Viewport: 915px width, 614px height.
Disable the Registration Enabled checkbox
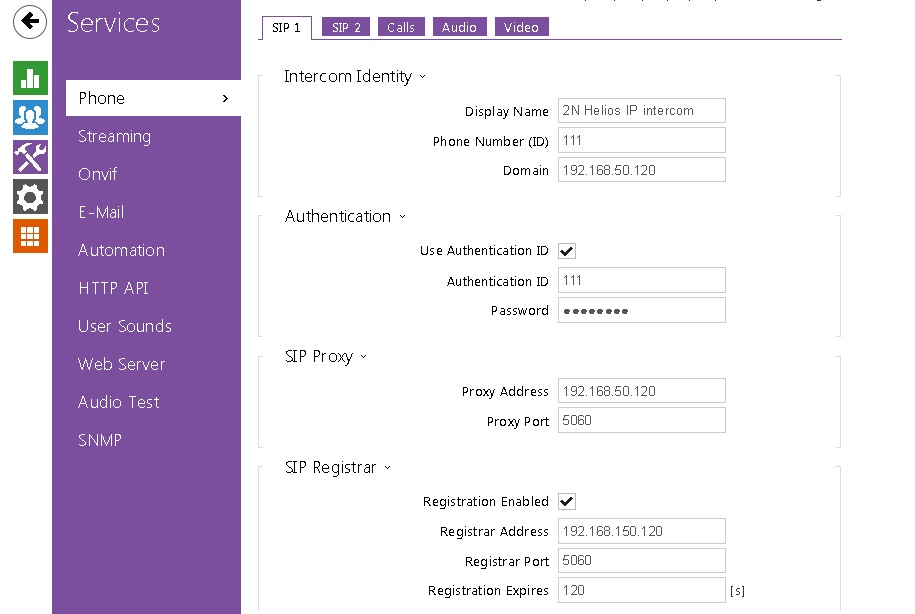click(x=567, y=502)
